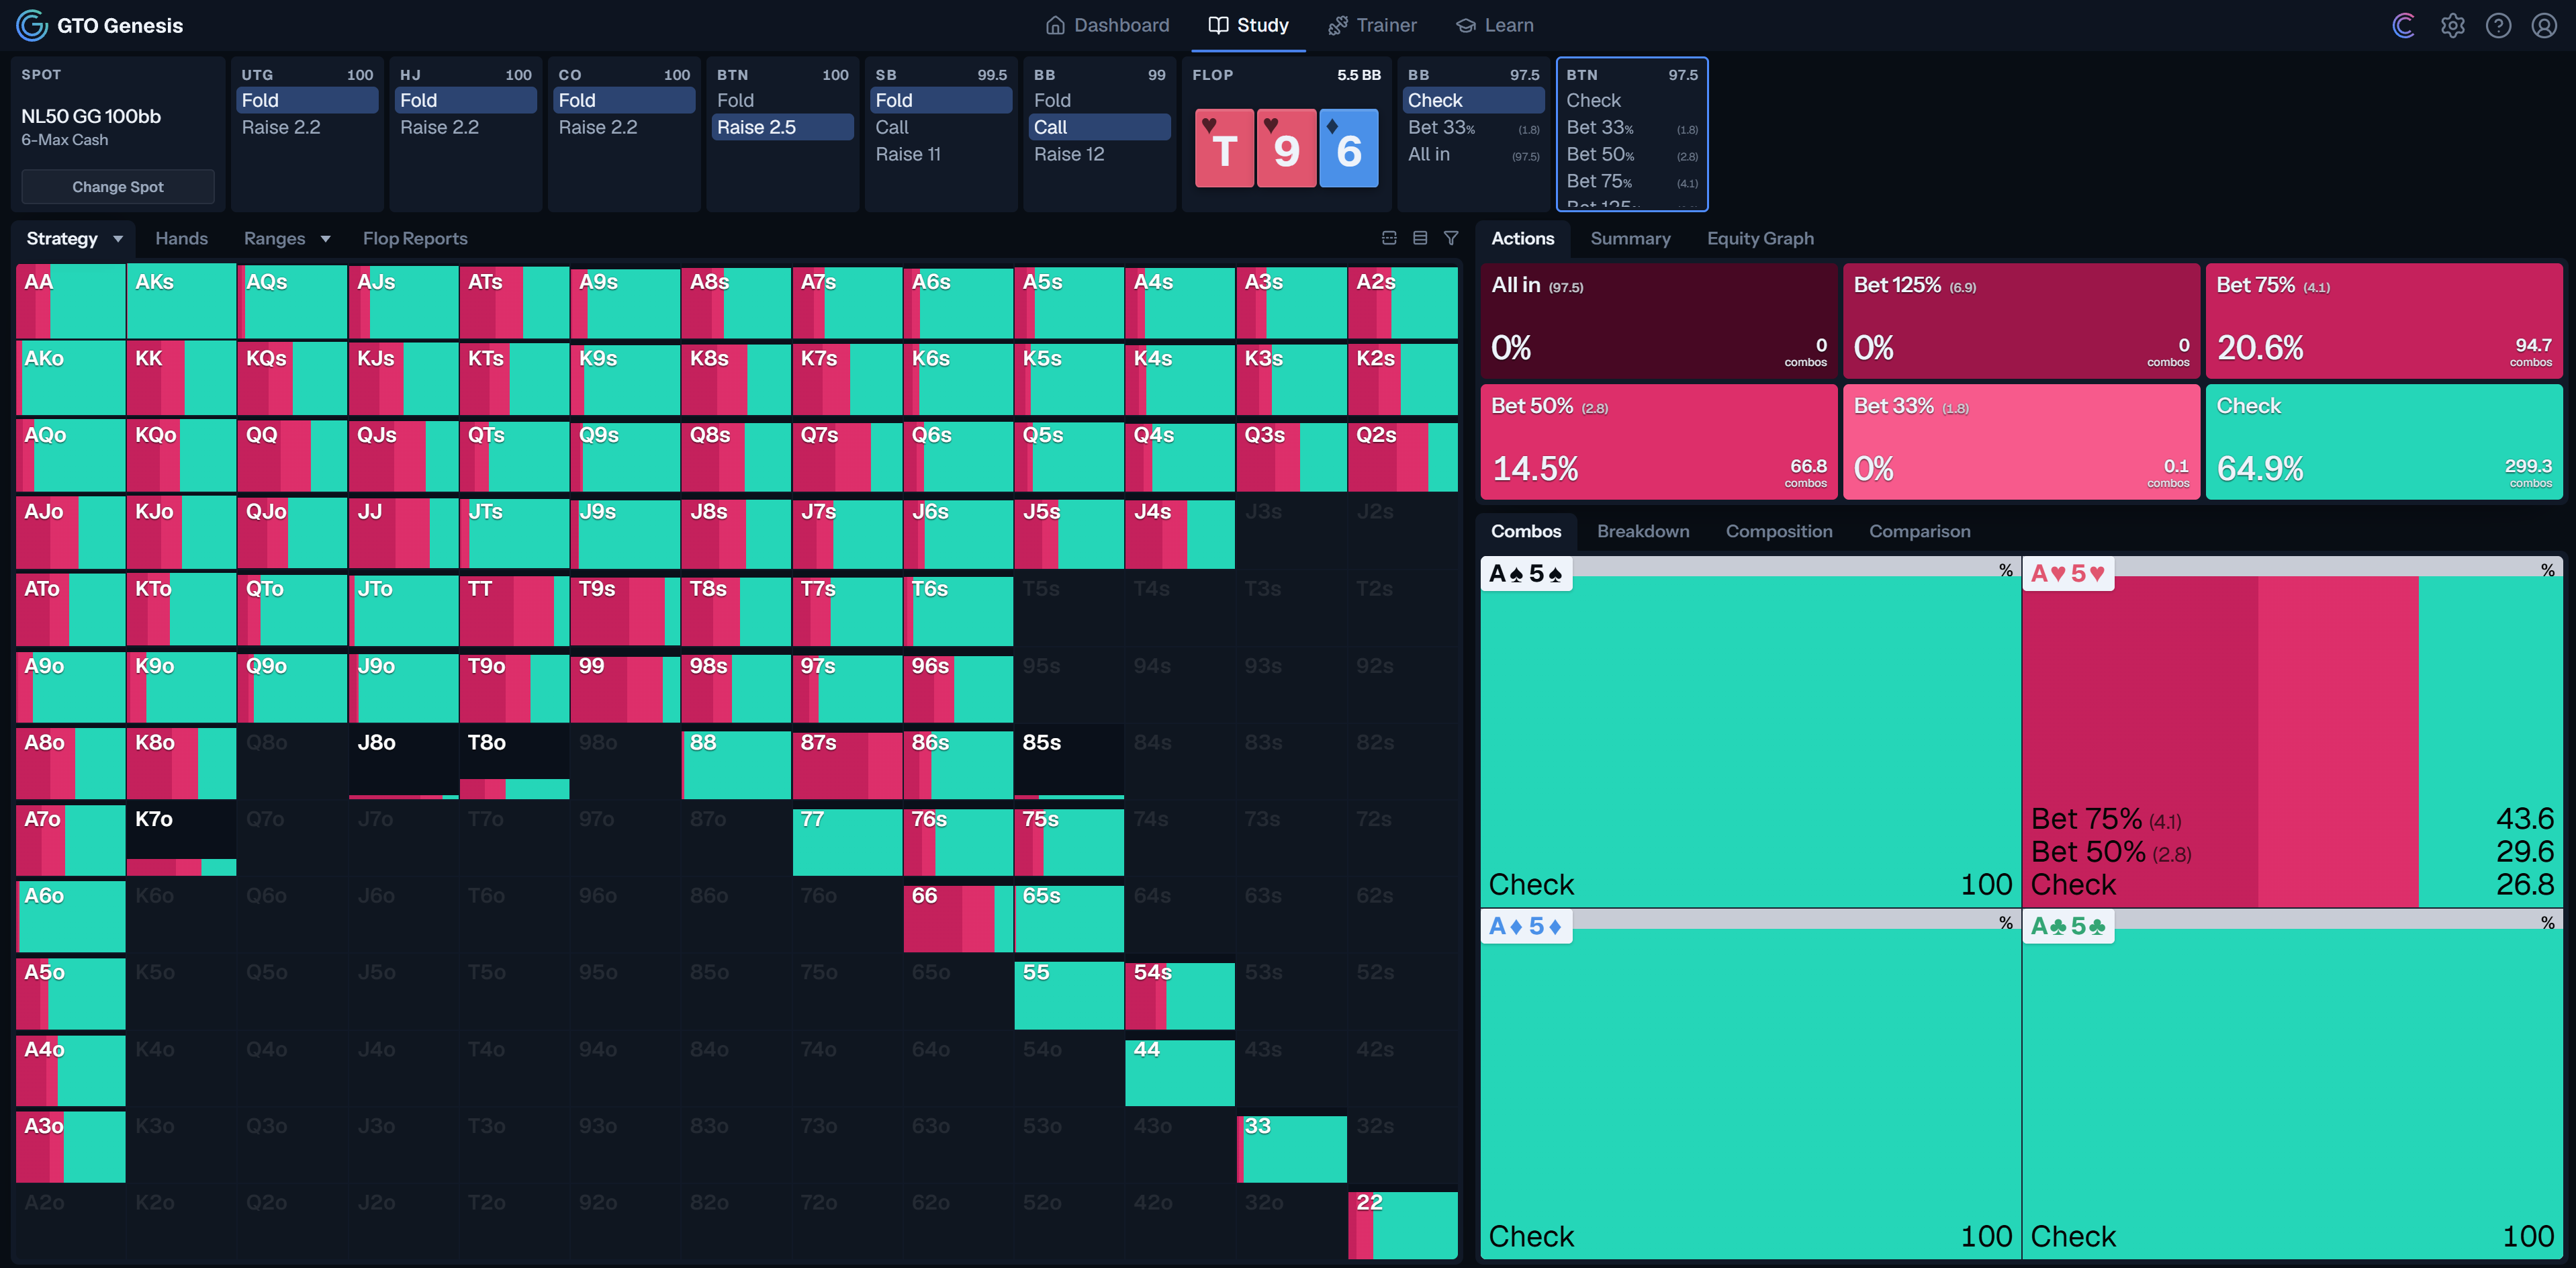This screenshot has width=2576, height=1268.
Task: Open the Comparison tab
Action: [x=1920, y=531]
